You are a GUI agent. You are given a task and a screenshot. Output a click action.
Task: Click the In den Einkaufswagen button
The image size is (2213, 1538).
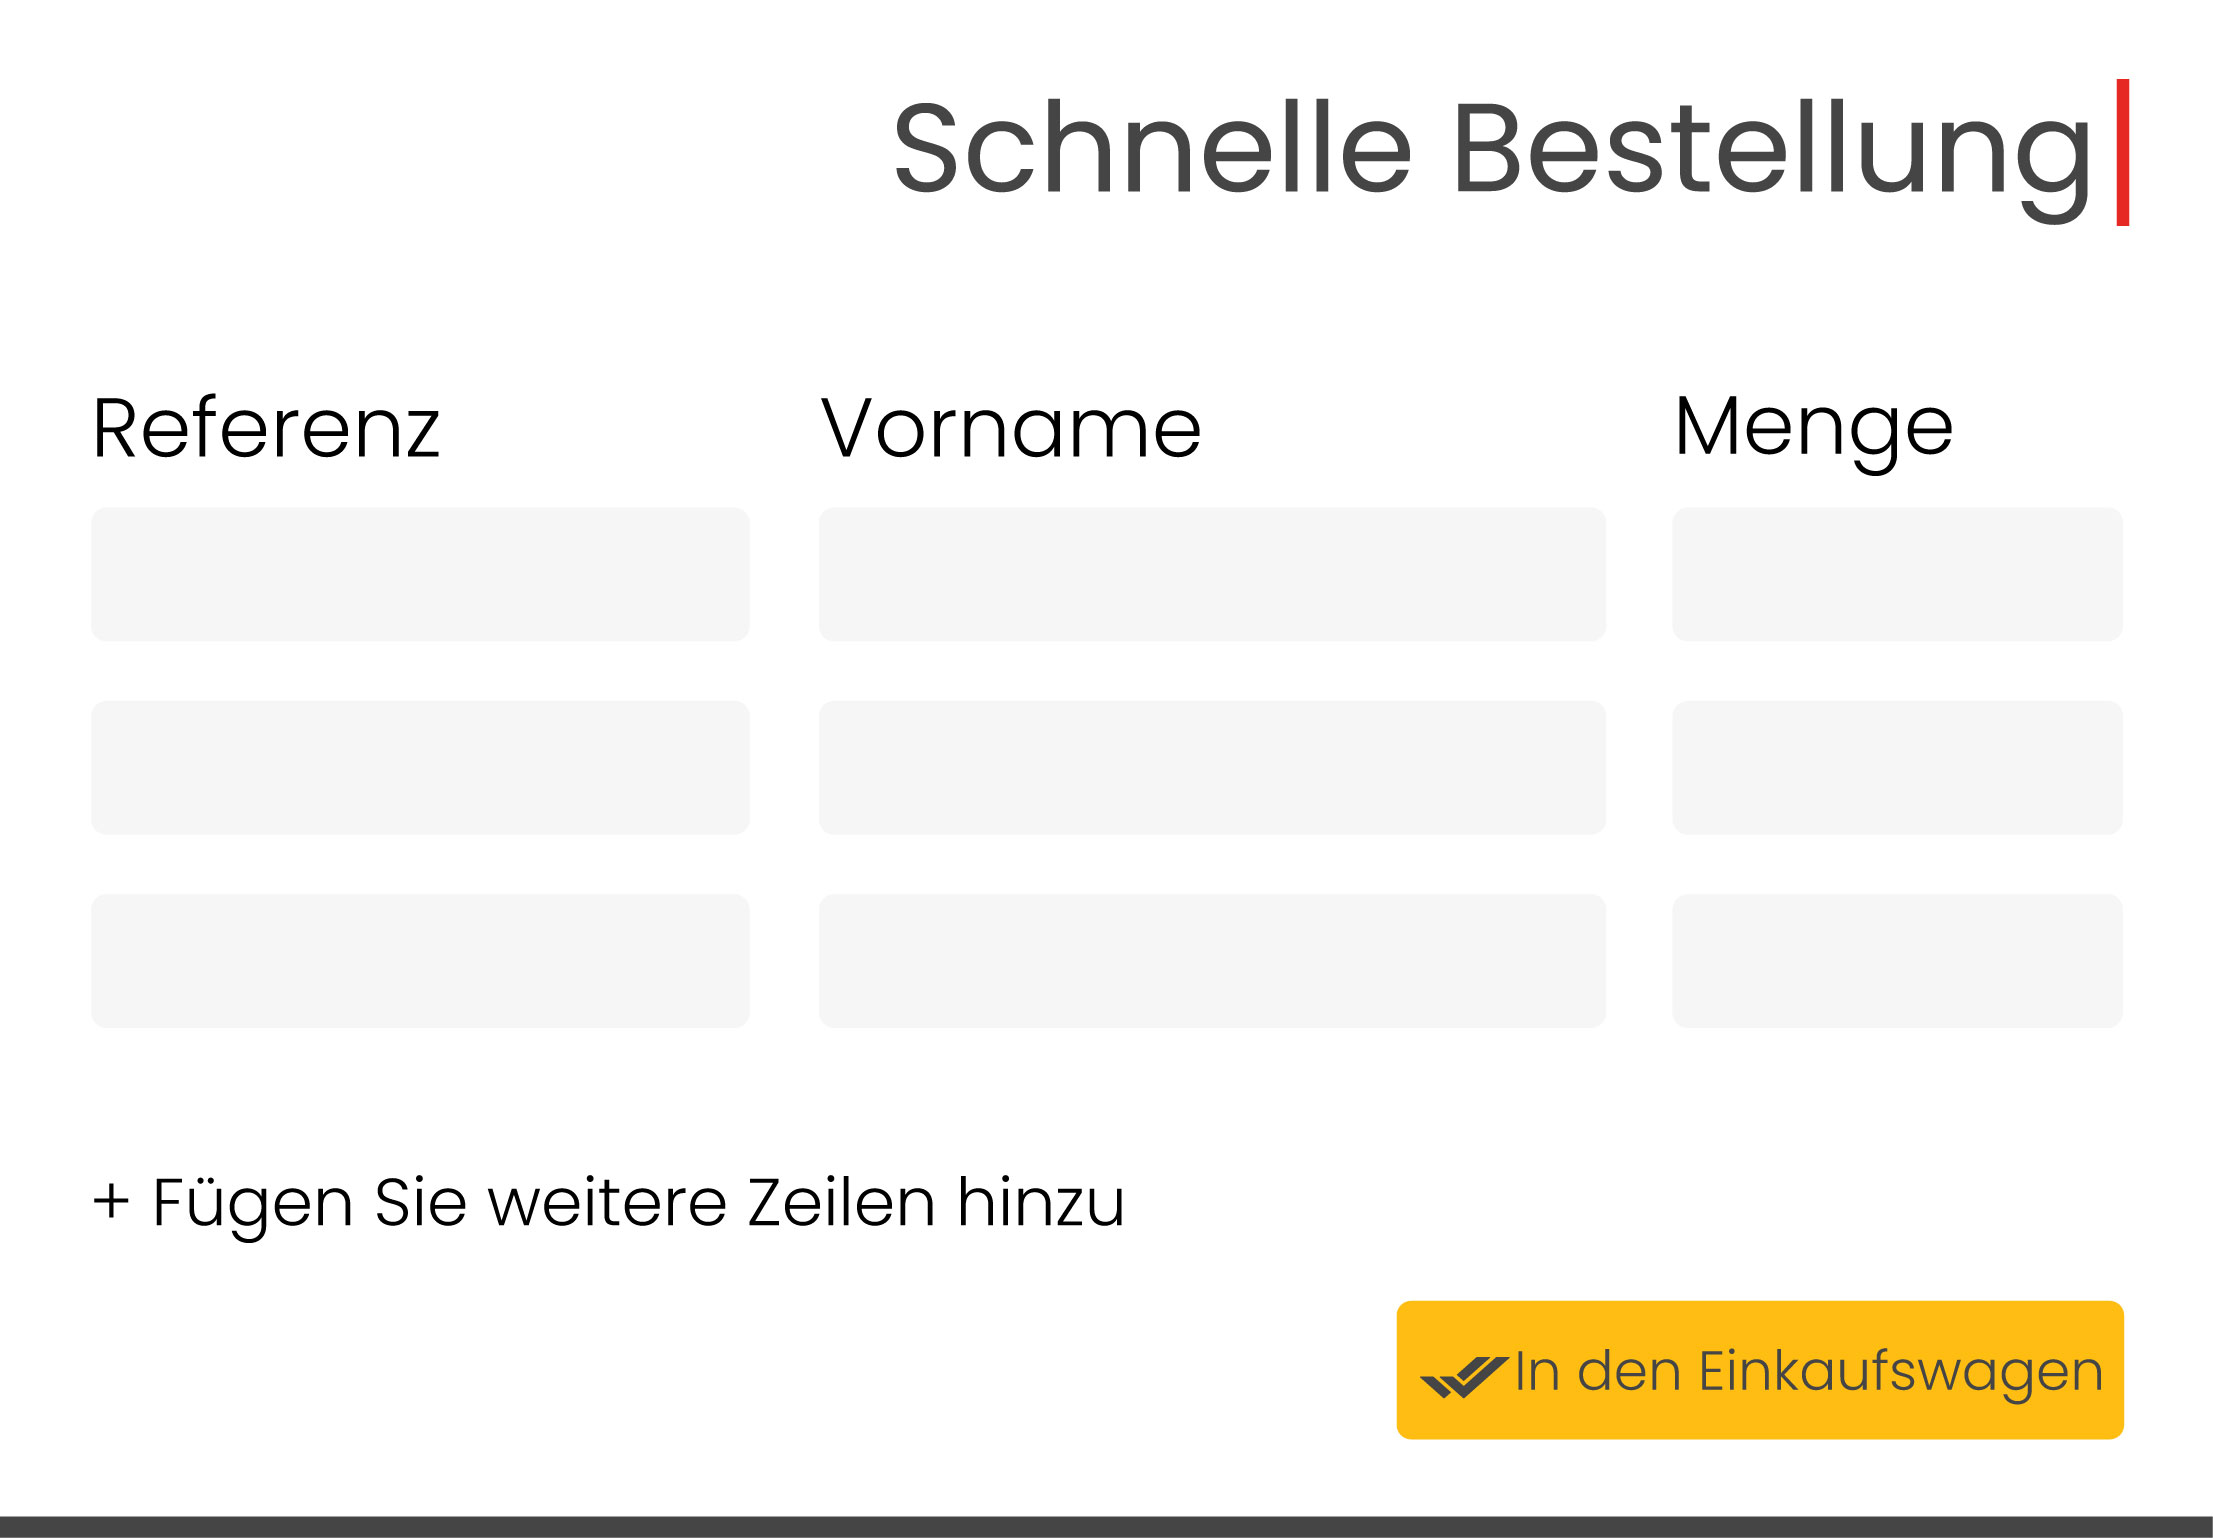pyautogui.click(x=1760, y=1370)
